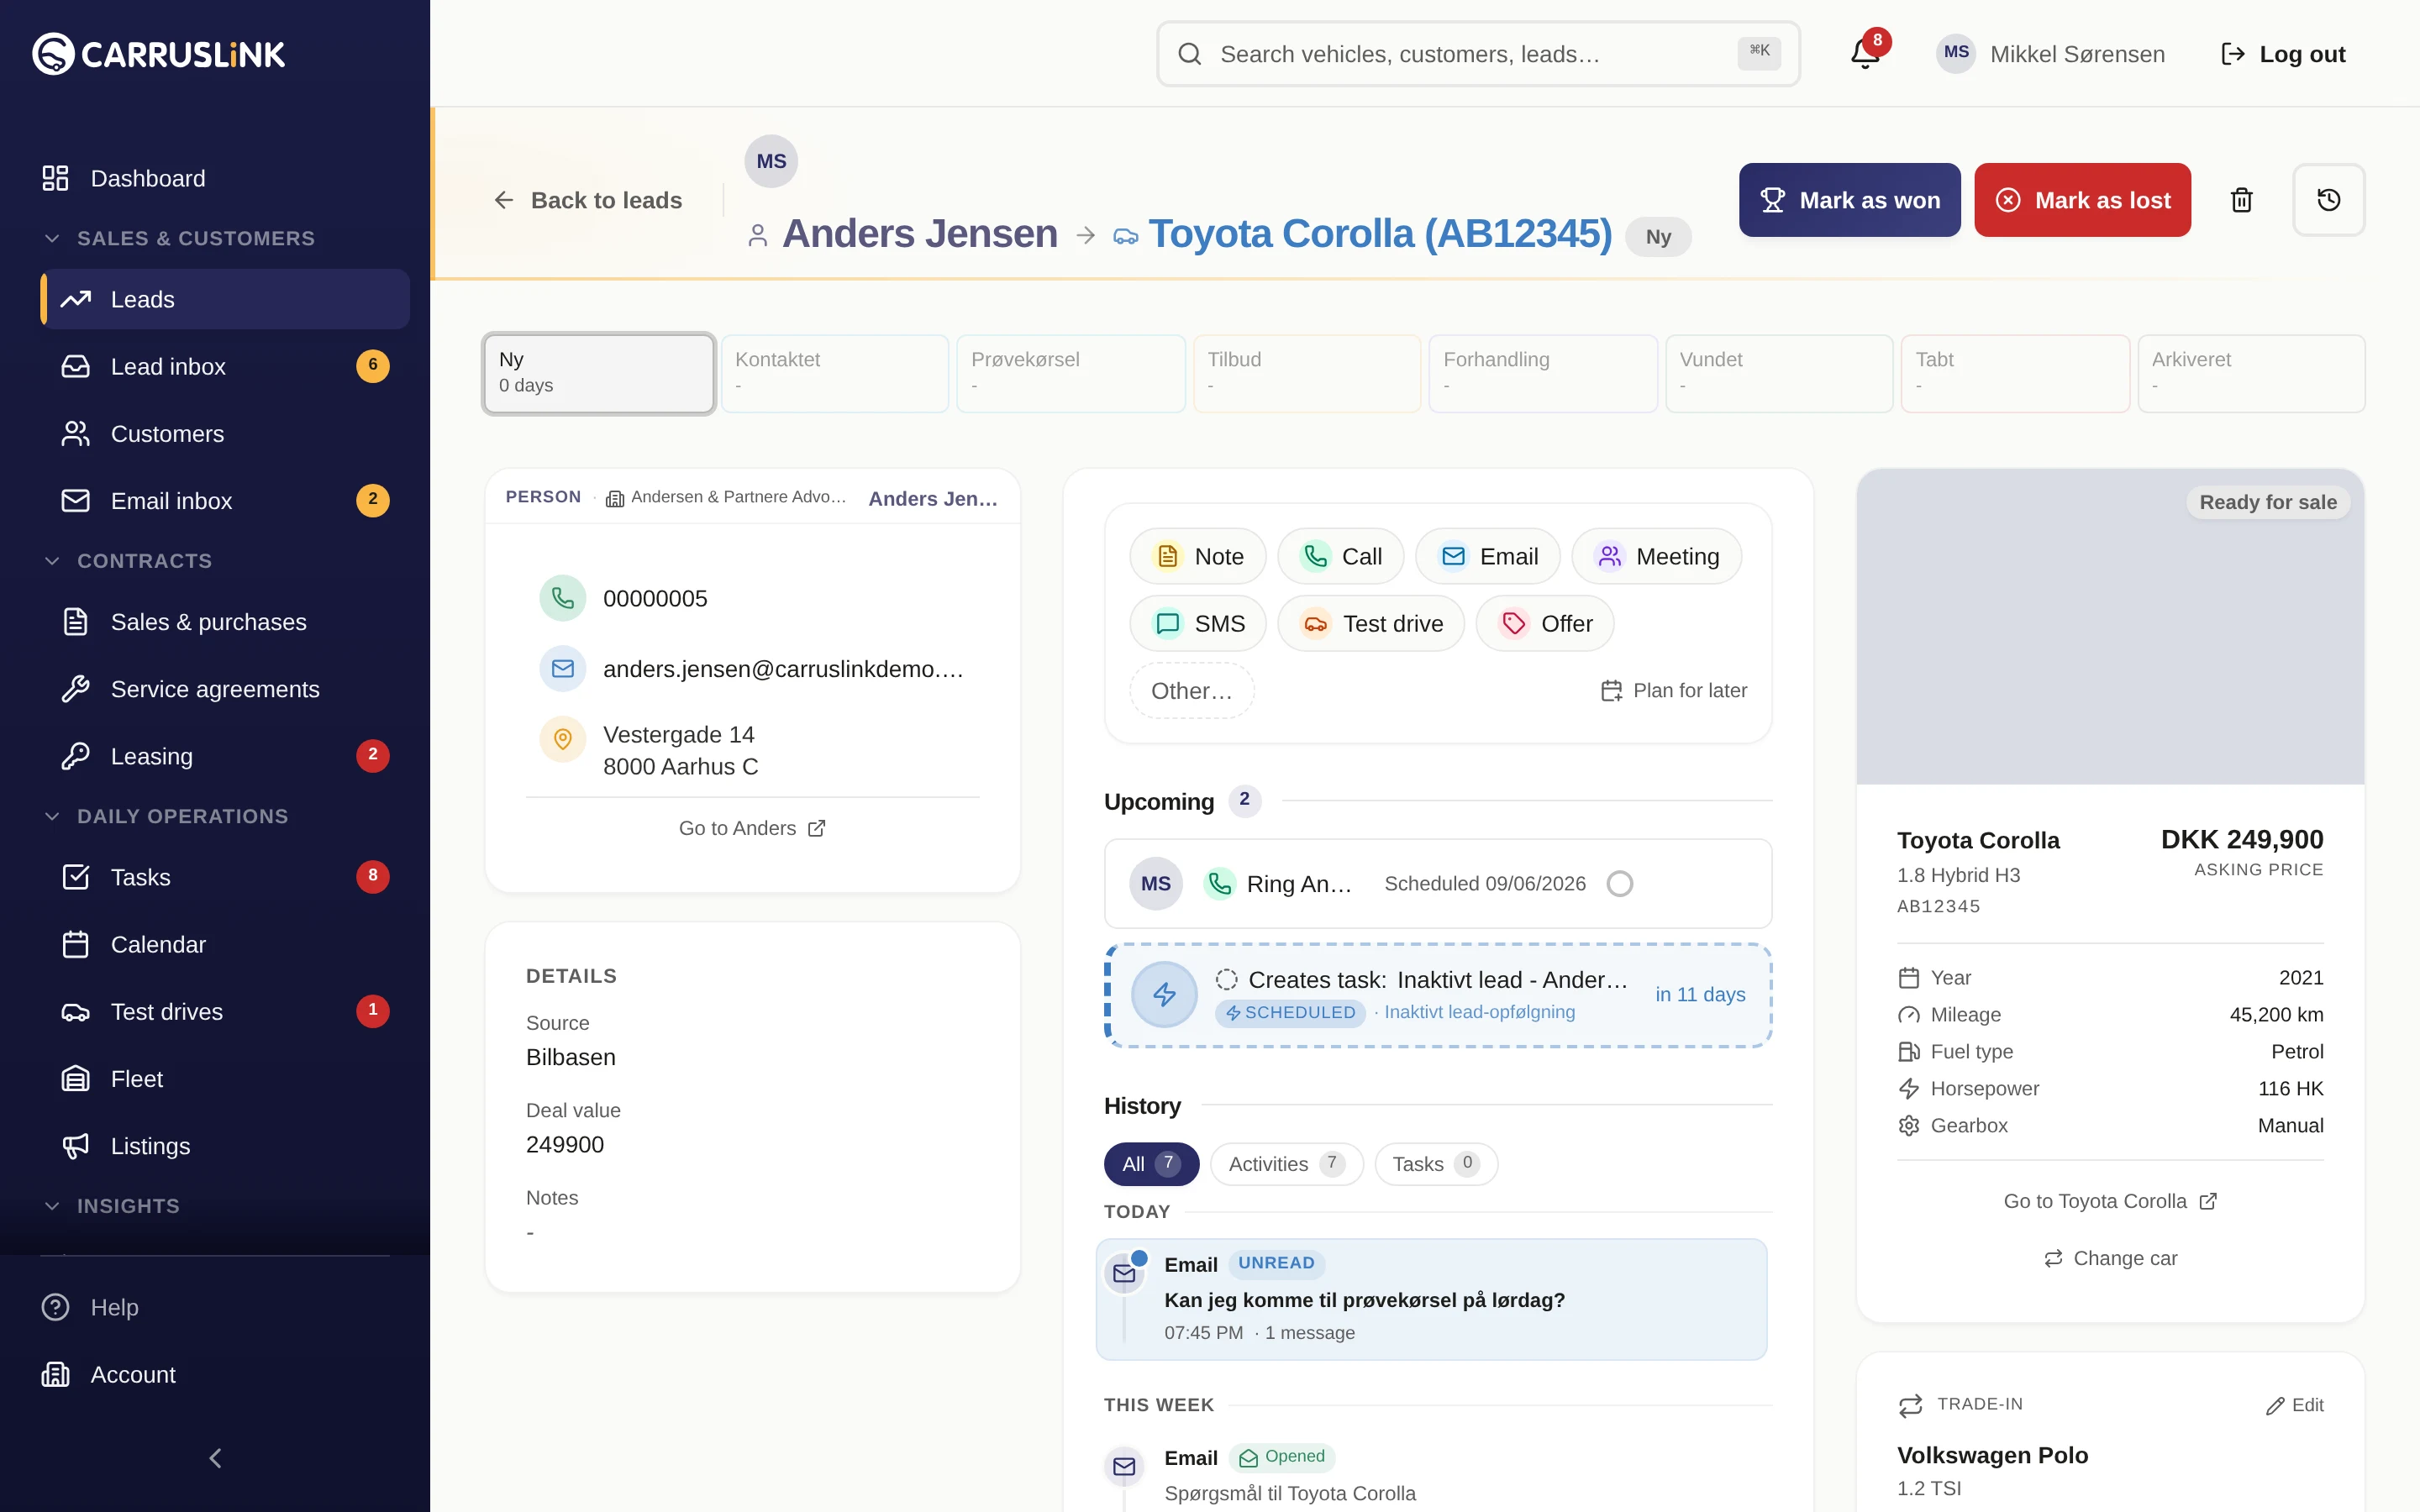The width and height of the screenshot is (2420, 1512).
Task: Create an Offer activity
Action: 1545,624
